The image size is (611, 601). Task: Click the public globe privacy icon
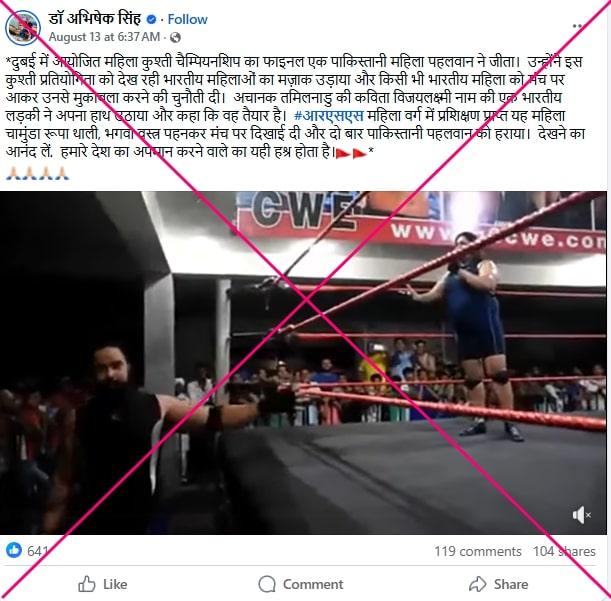(175, 37)
